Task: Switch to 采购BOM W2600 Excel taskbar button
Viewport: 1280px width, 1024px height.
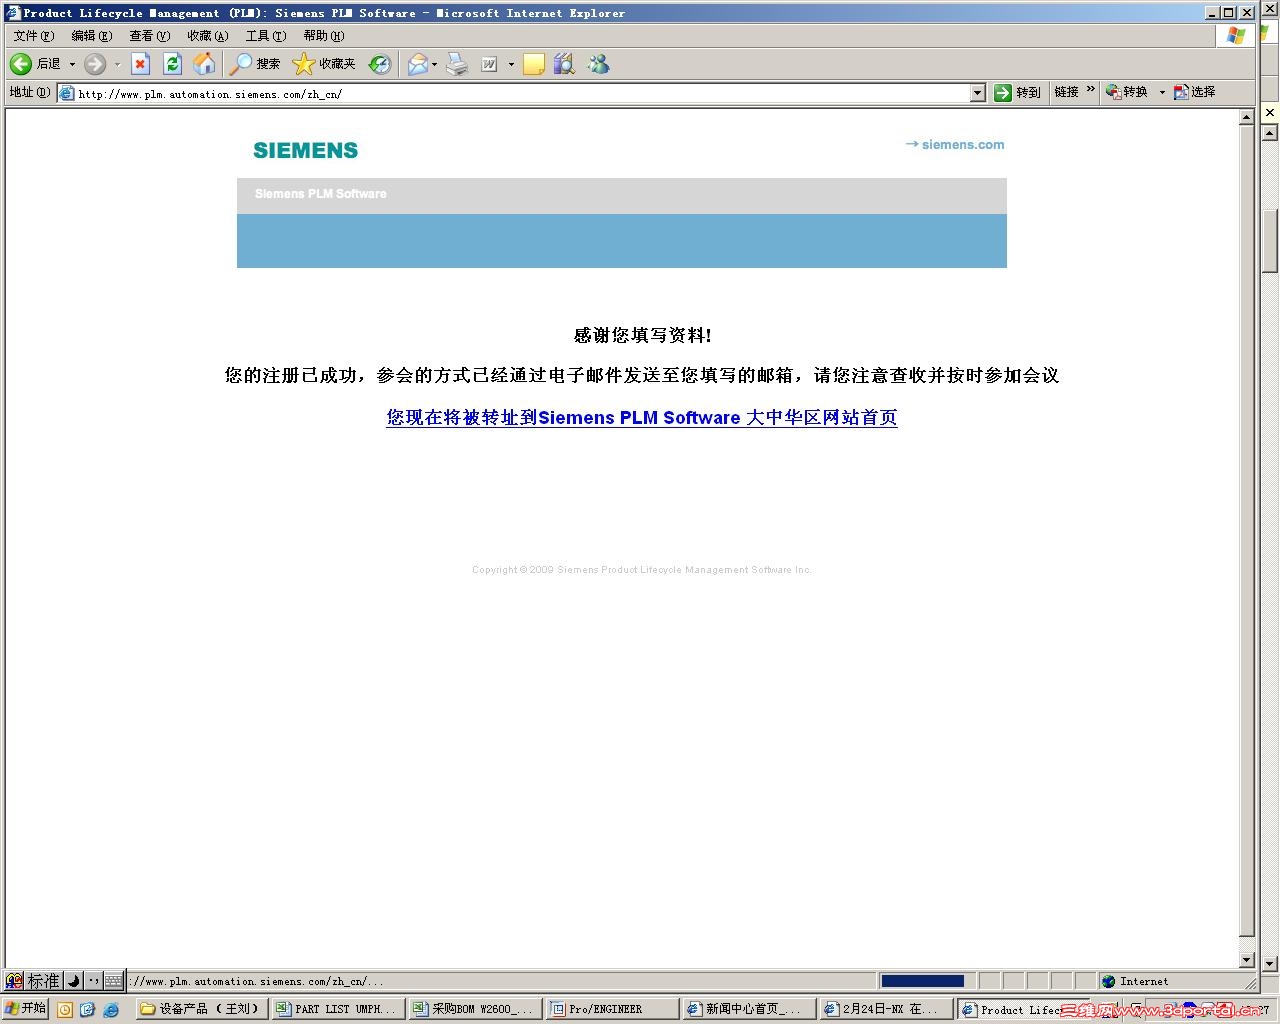Action: click(x=474, y=1009)
